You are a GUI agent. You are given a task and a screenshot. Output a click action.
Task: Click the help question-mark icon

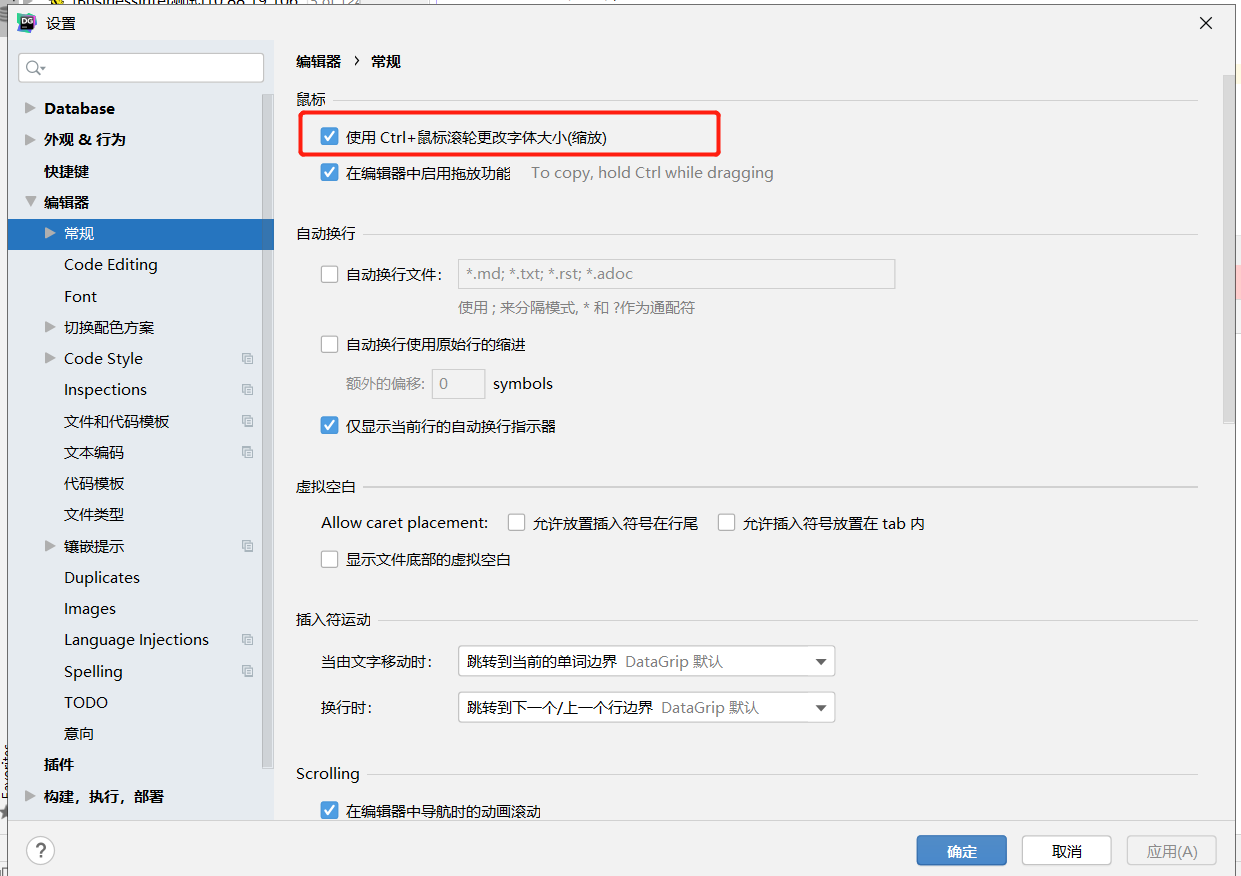pos(40,850)
